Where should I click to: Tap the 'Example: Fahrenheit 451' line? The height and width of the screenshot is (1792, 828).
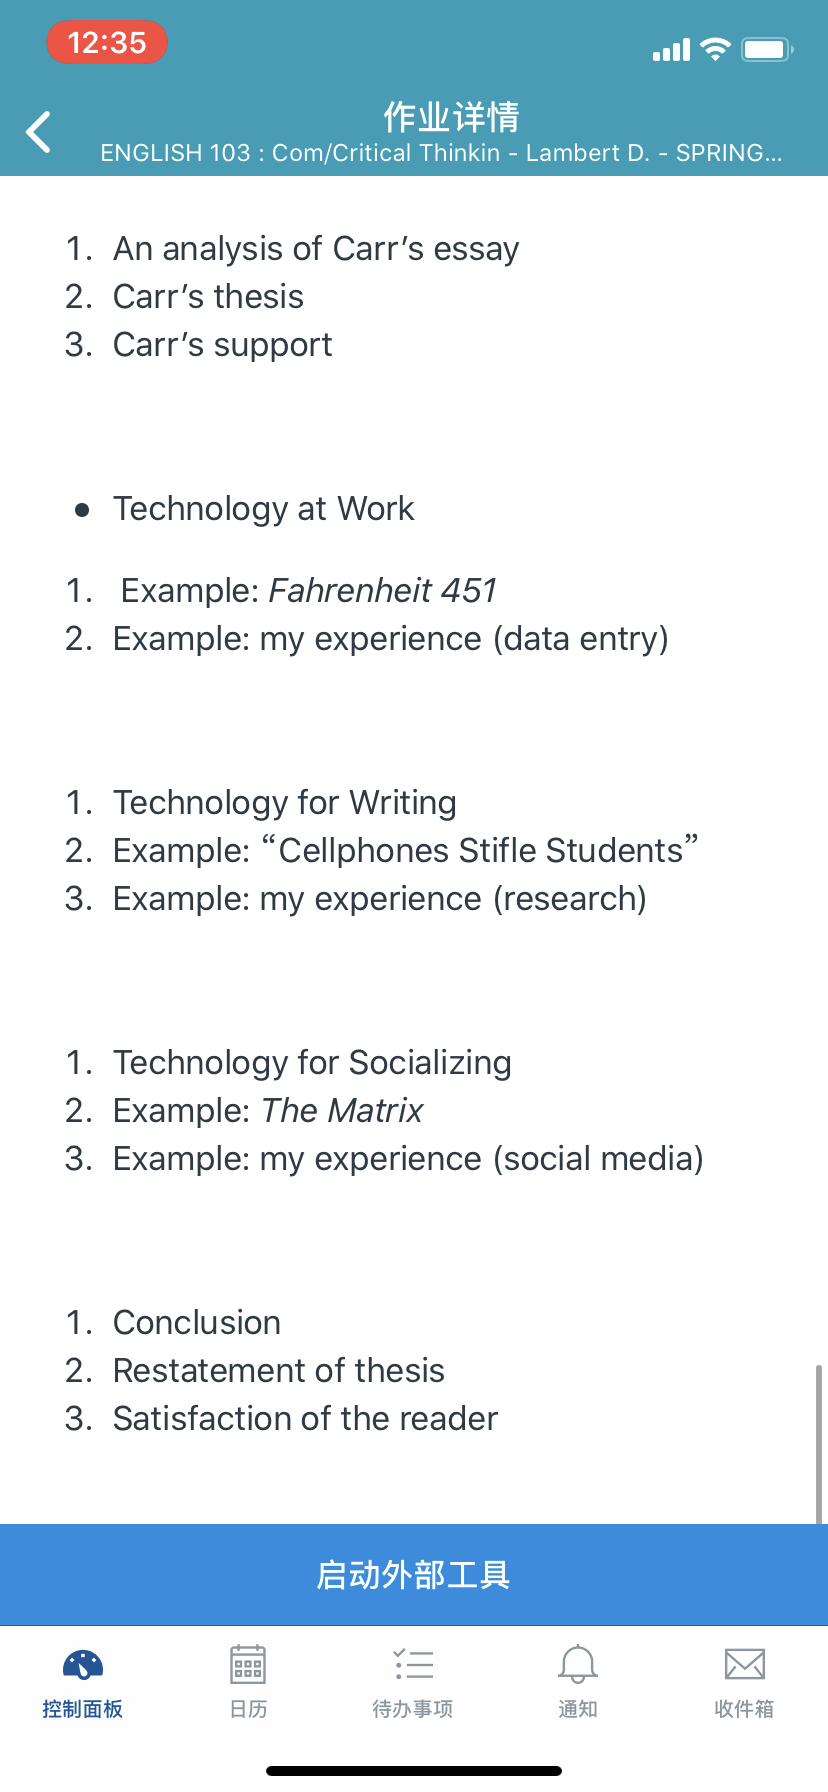coord(308,591)
